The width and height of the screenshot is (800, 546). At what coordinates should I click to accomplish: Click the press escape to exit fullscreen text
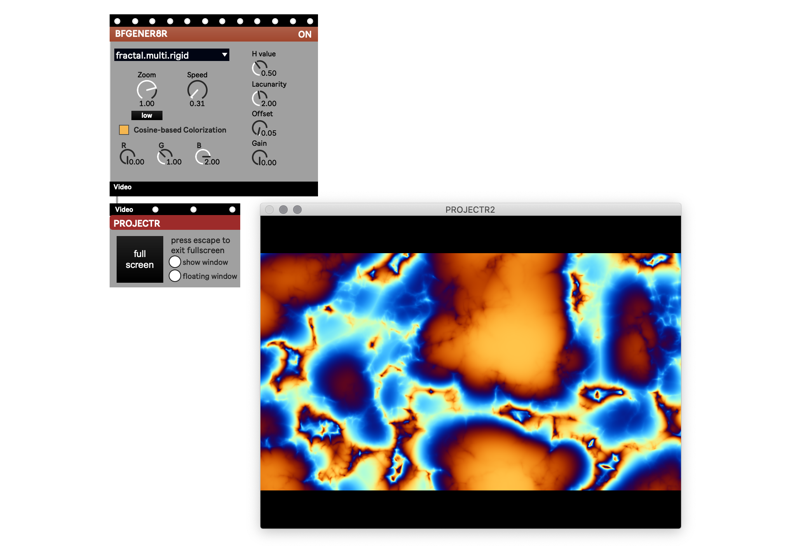[200, 245]
